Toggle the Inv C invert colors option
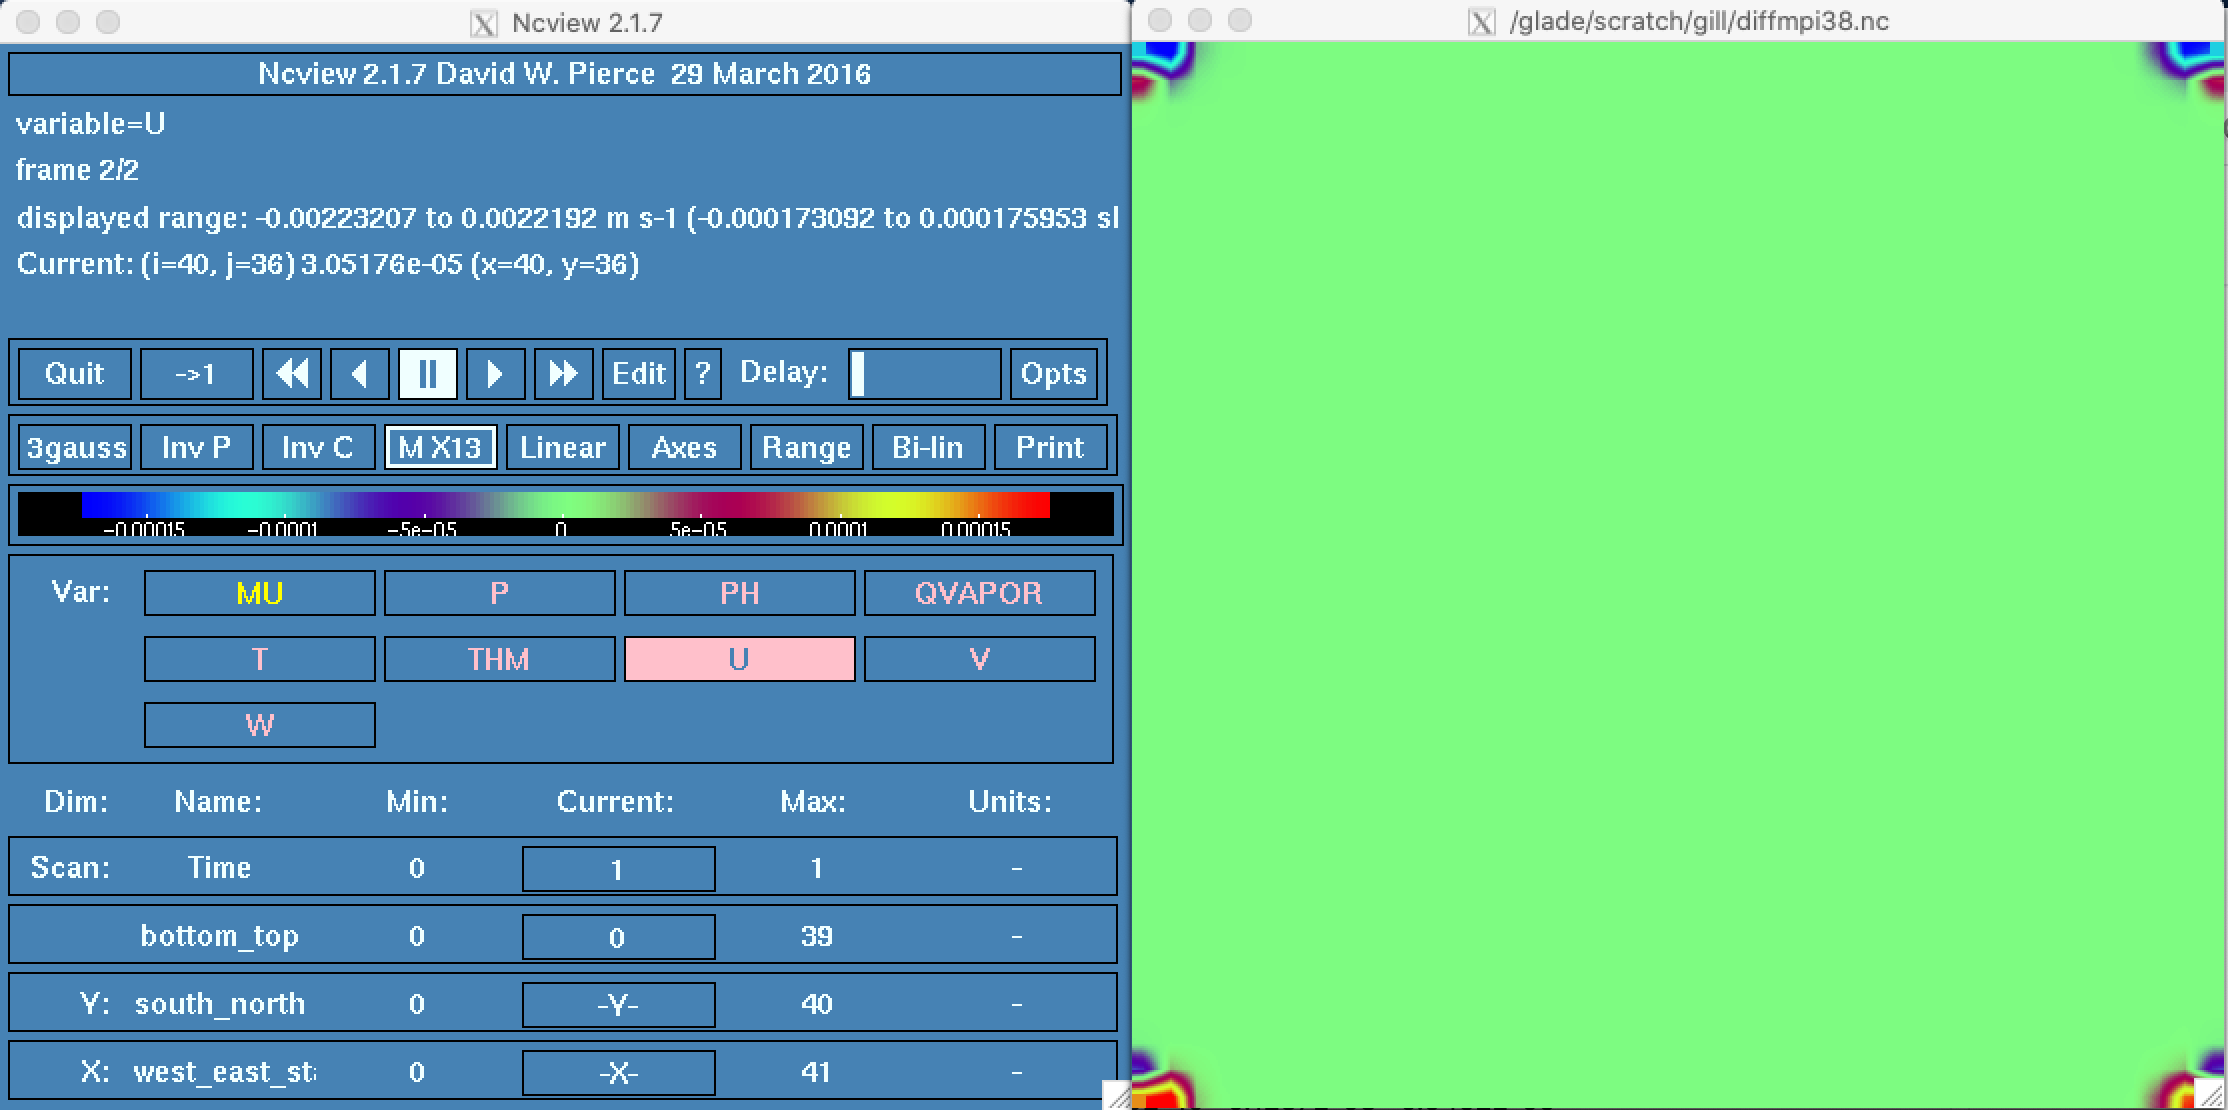This screenshot has width=2228, height=1110. click(x=317, y=447)
